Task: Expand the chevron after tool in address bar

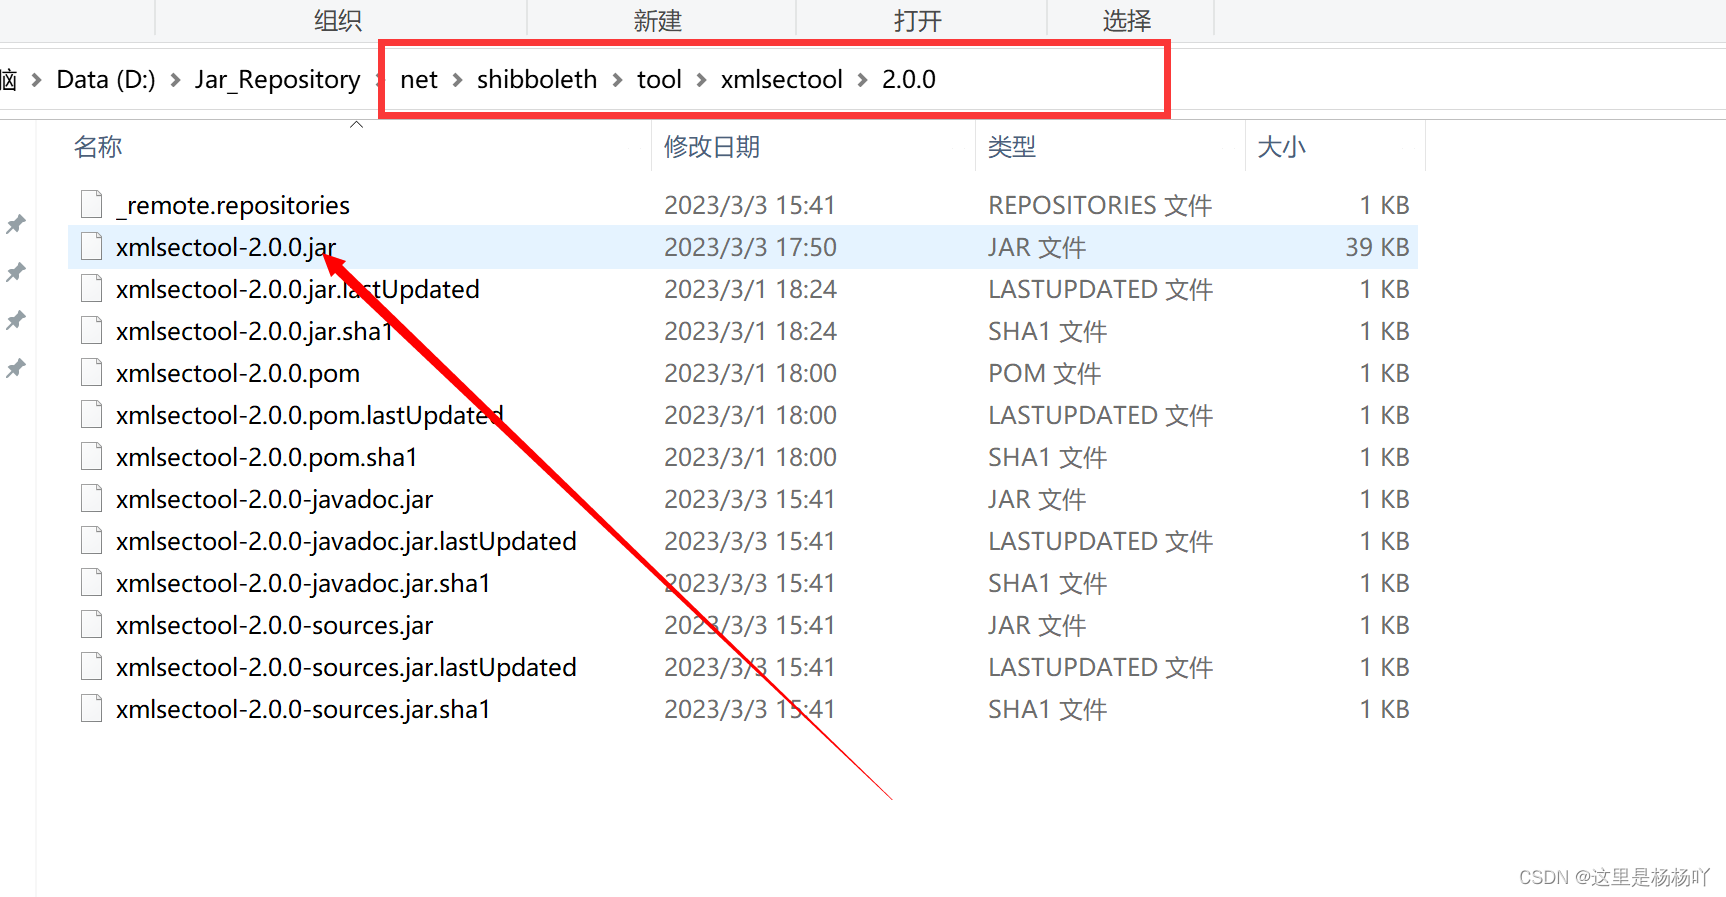Action: point(701,80)
